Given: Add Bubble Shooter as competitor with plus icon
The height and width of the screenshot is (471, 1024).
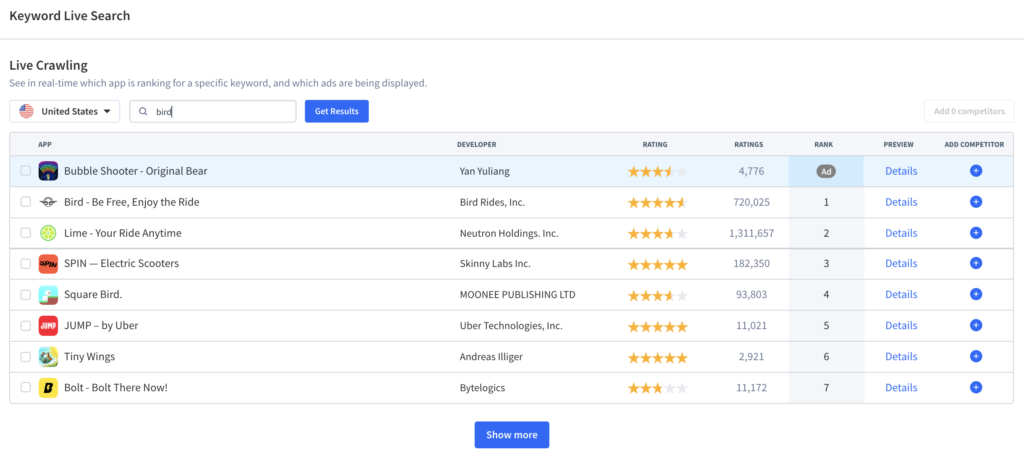Looking at the screenshot, I should tap(976, 171).
